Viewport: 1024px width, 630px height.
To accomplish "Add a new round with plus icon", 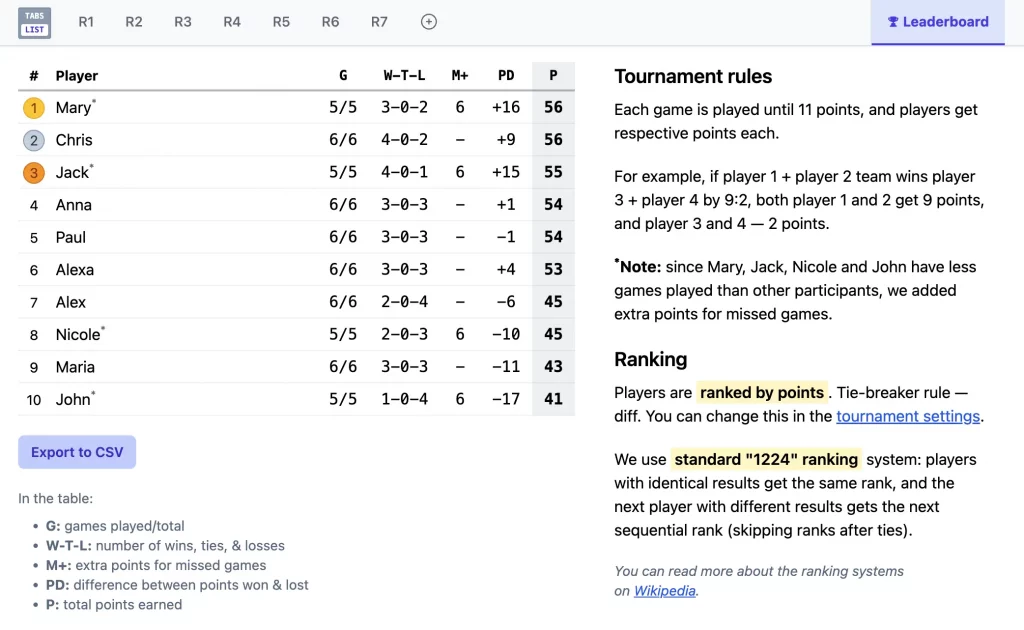I will click(429, 22).
